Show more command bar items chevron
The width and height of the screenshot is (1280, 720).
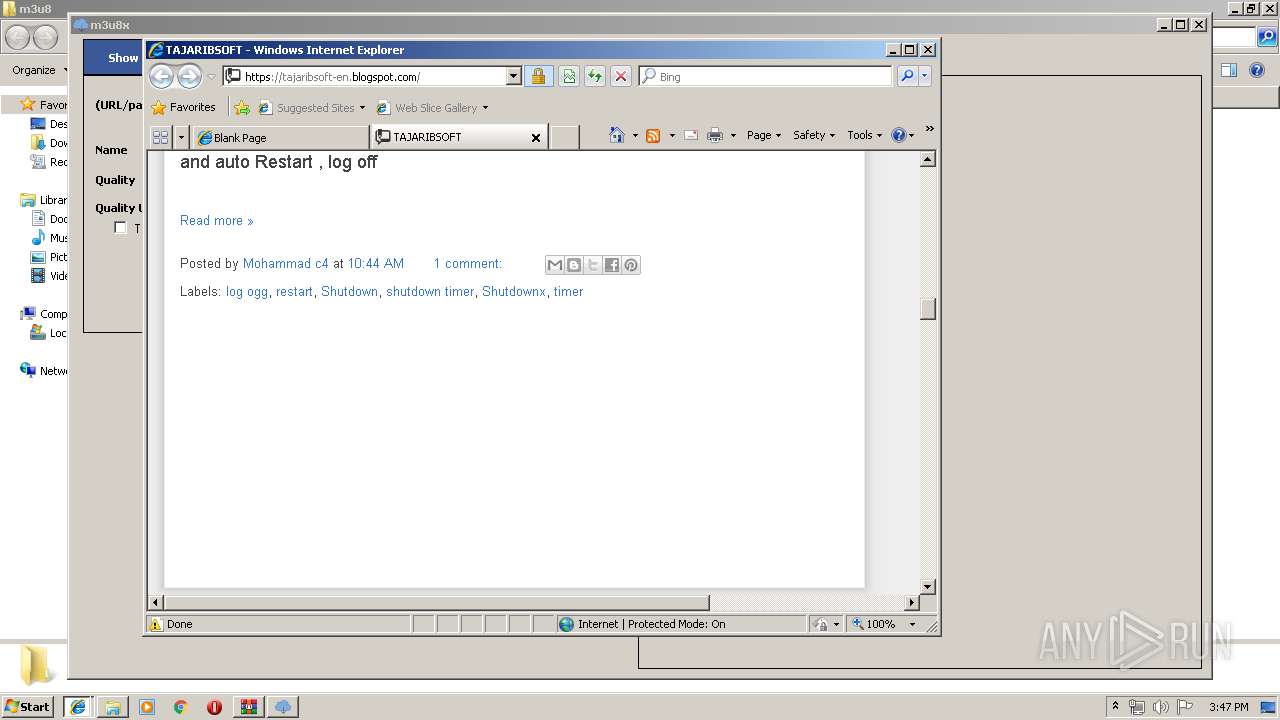pyautogui.click(x=929, y=129)
